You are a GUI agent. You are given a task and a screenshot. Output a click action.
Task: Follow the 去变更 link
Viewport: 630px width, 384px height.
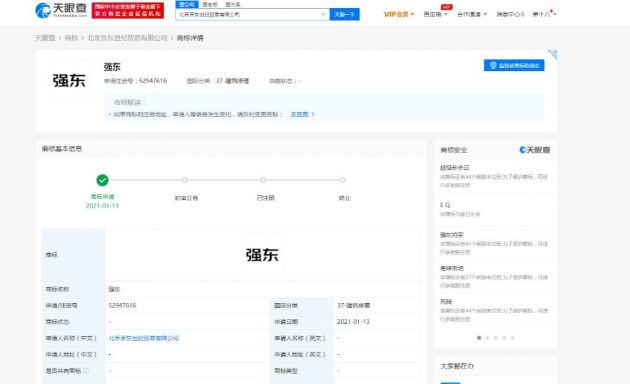point(303,114)
